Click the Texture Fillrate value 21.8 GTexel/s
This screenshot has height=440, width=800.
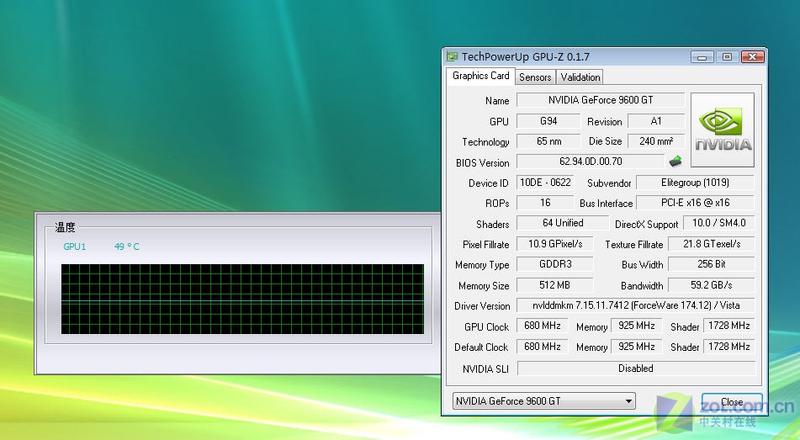(711, 244)
